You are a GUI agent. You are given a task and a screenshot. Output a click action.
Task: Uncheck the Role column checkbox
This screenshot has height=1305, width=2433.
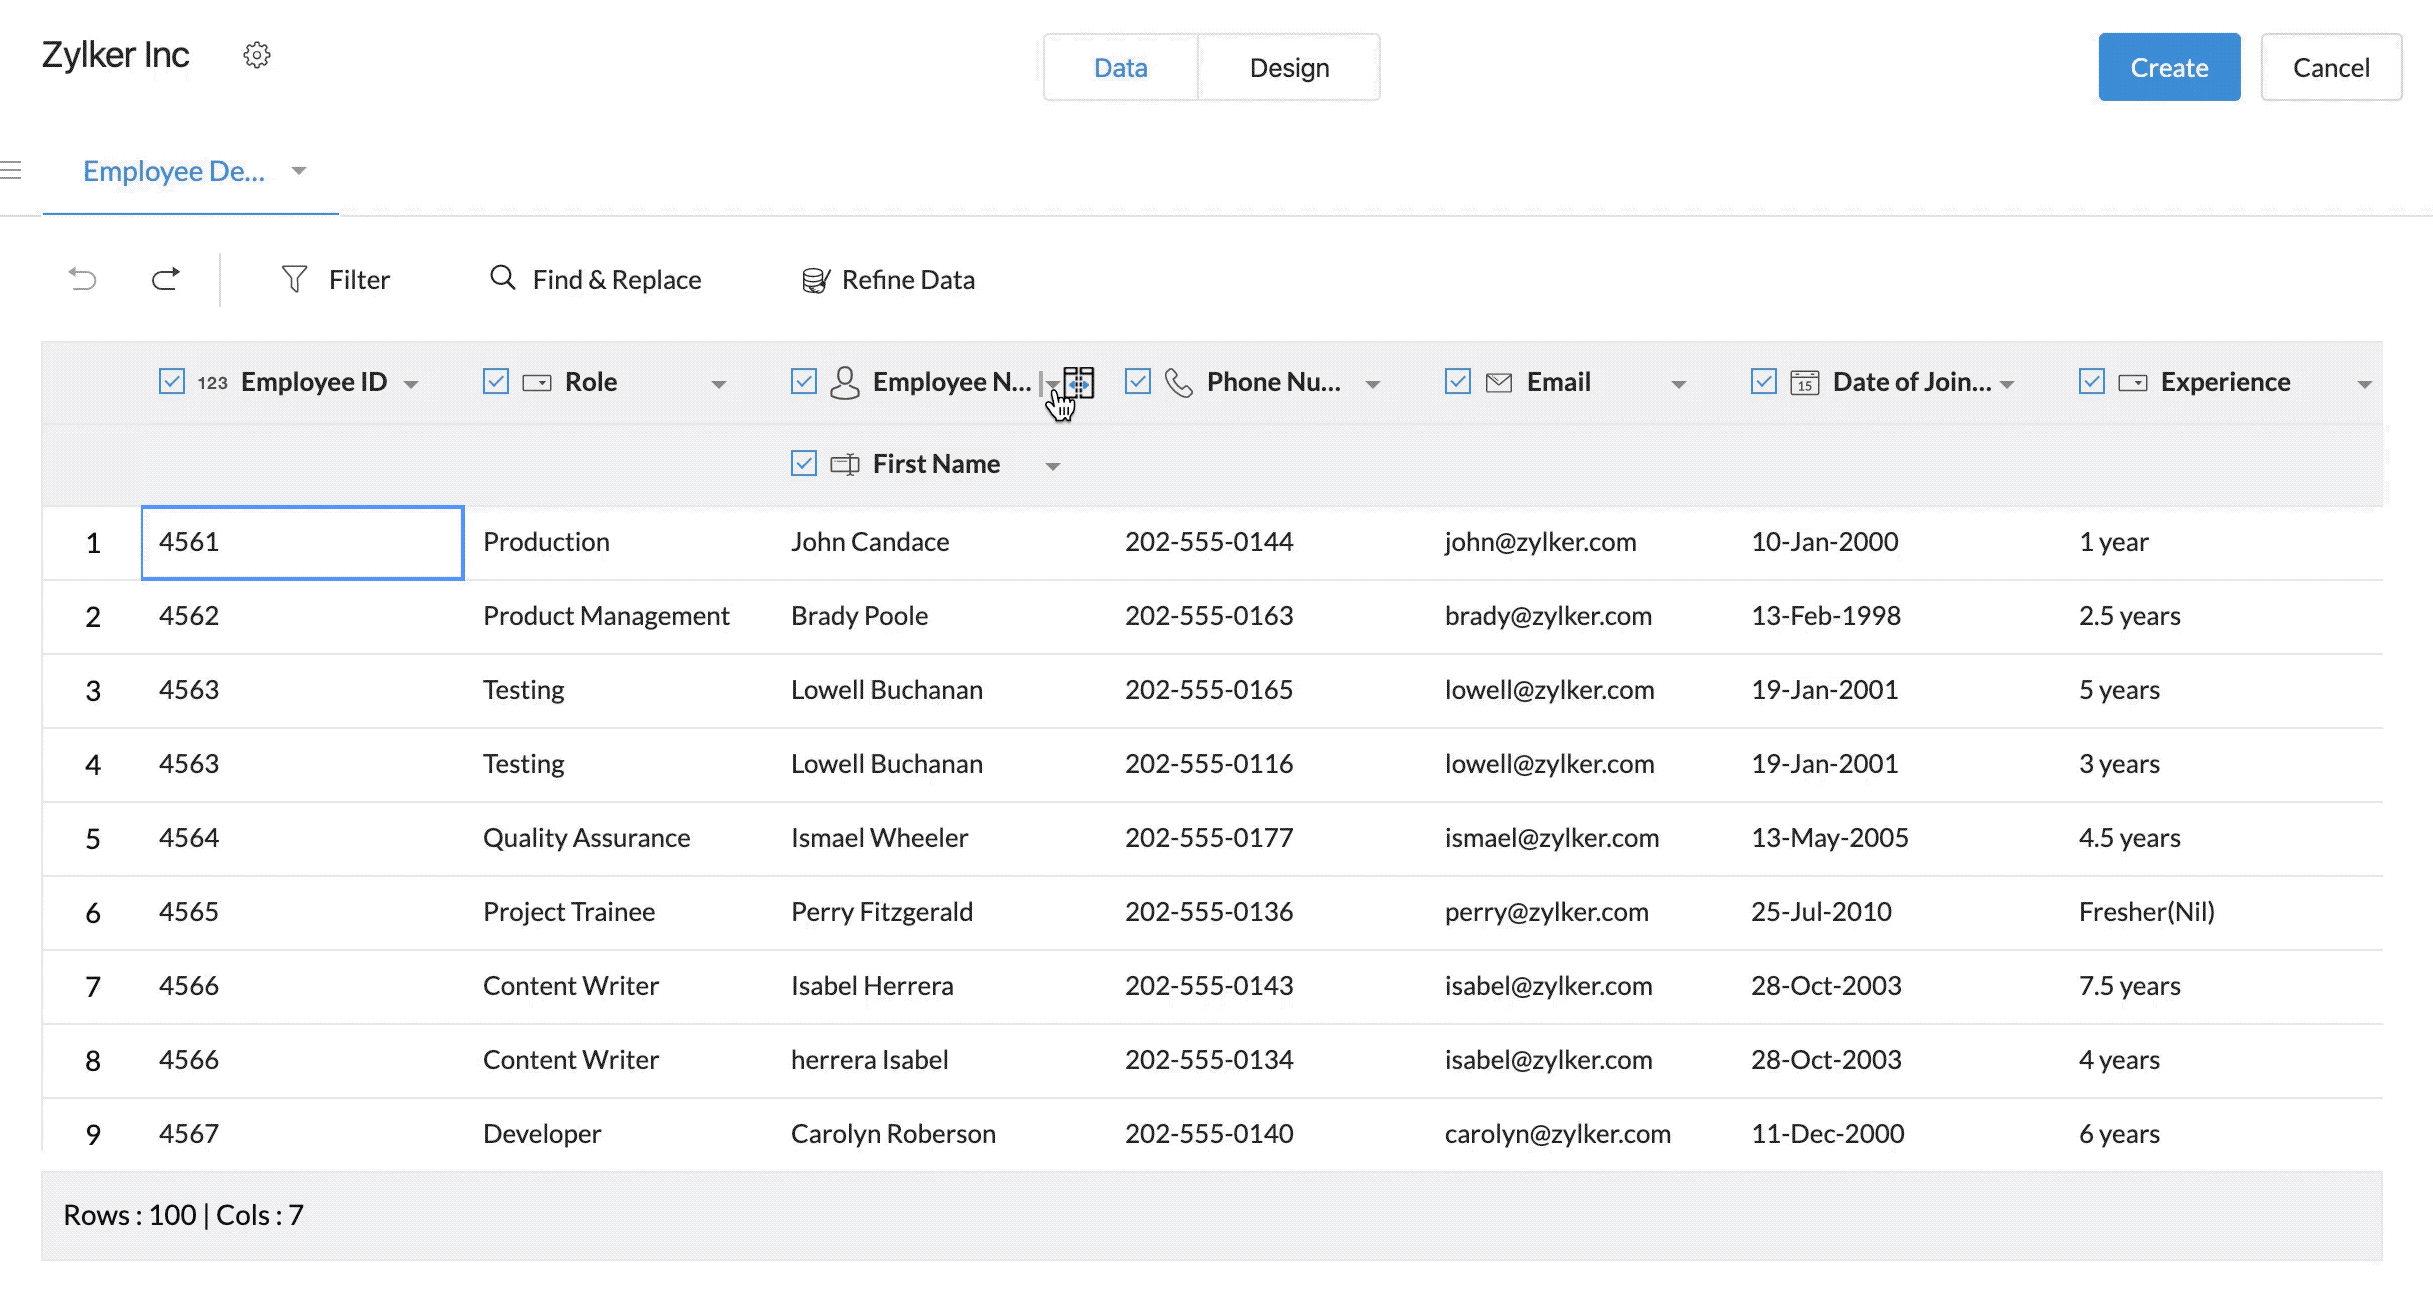[x=496, y=381]
